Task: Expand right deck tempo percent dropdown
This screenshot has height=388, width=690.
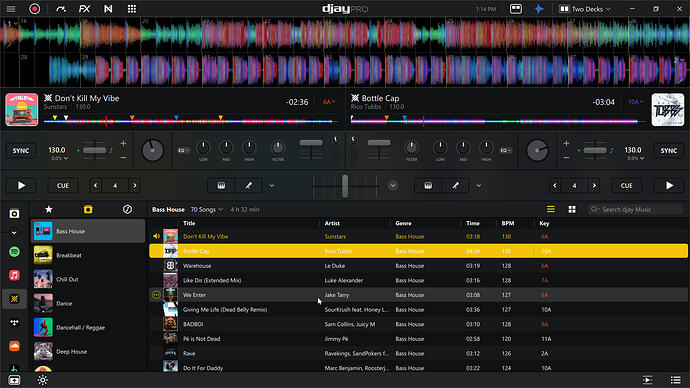Action: [x=635, y=158]
